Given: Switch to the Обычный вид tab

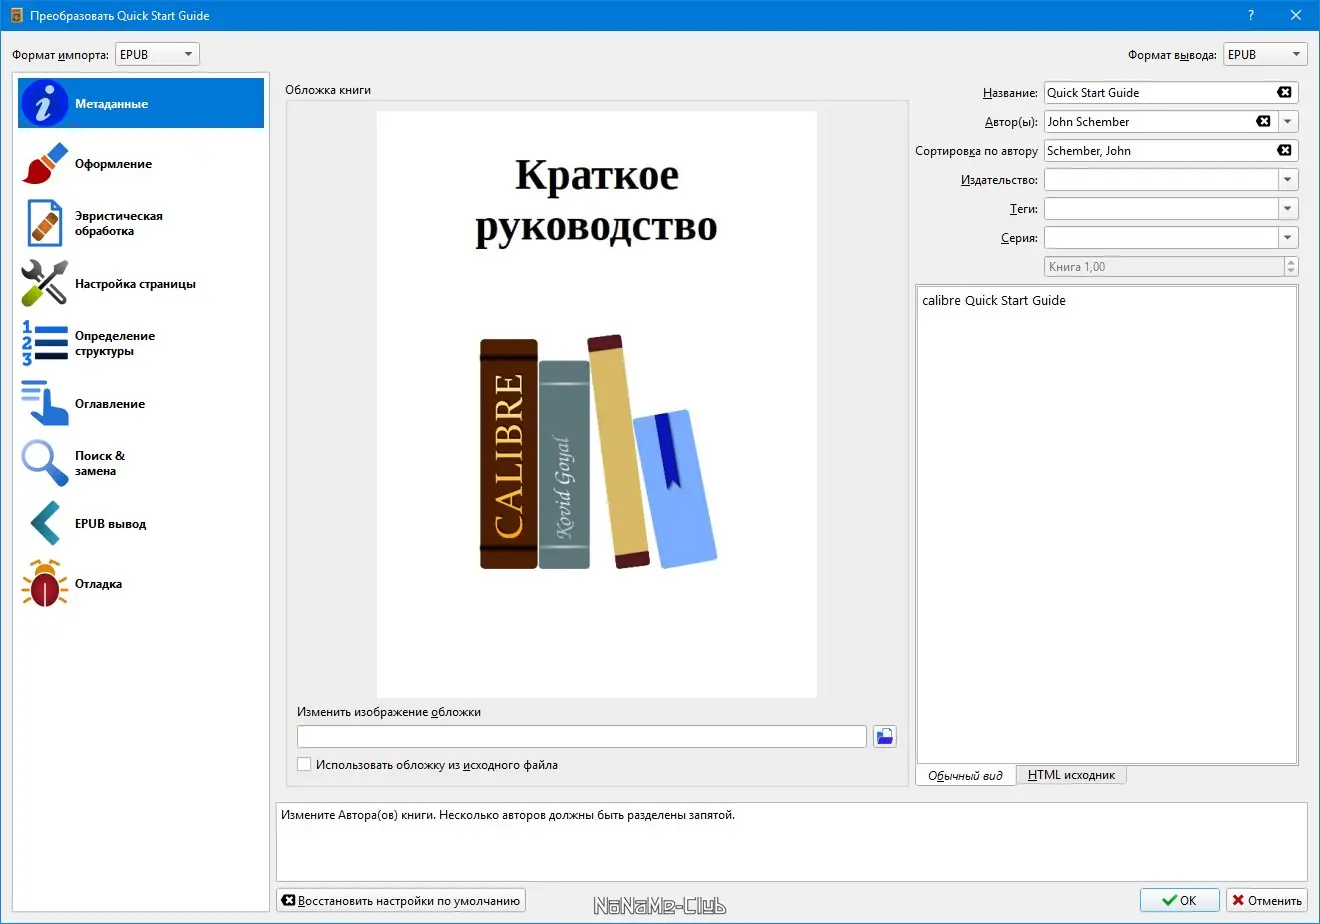Looking at the screenshot, I should click(x=965, y=776).
